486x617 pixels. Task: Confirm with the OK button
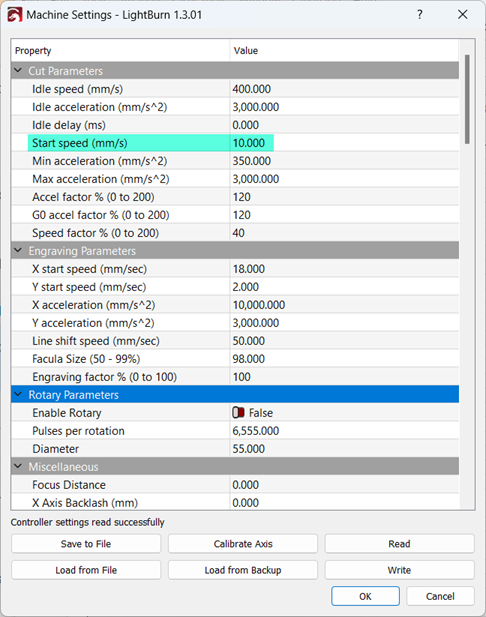[x=365, y=596]
